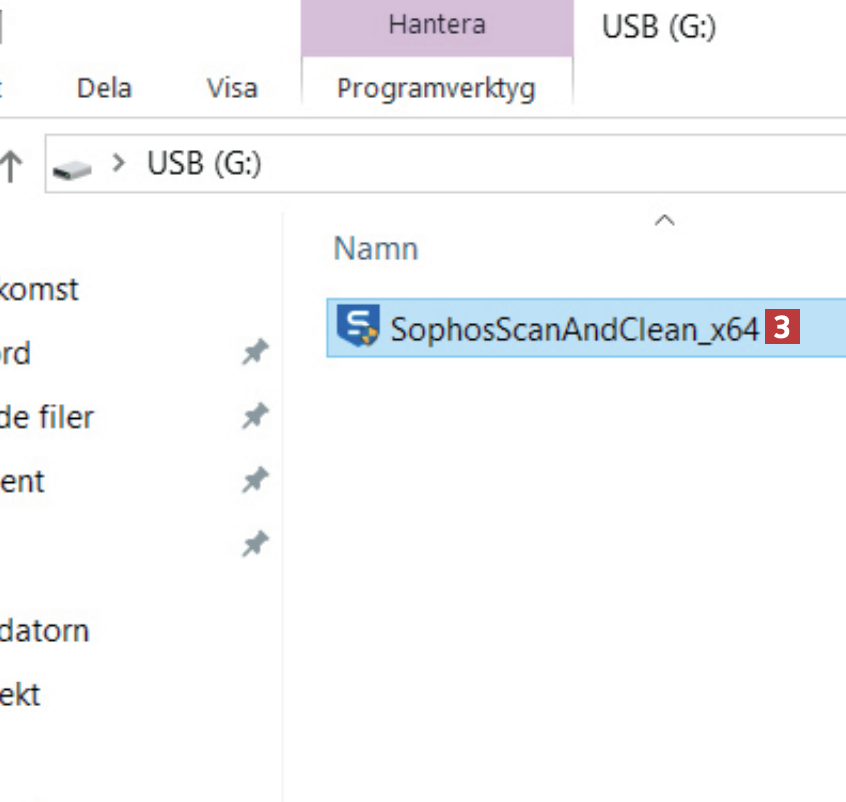The image size is (846, 802).
Task: Click the pin icon beside the 'ent' item
Action: coord(256,482)
